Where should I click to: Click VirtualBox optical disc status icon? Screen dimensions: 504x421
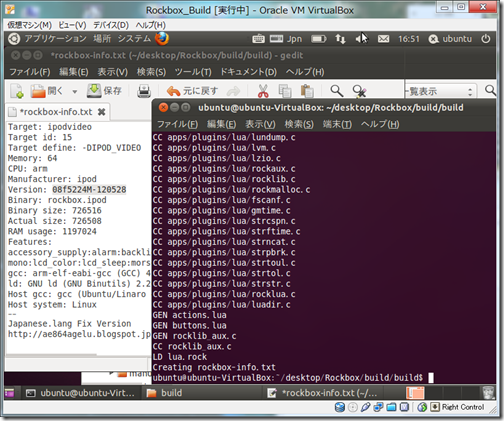point(353,407)
